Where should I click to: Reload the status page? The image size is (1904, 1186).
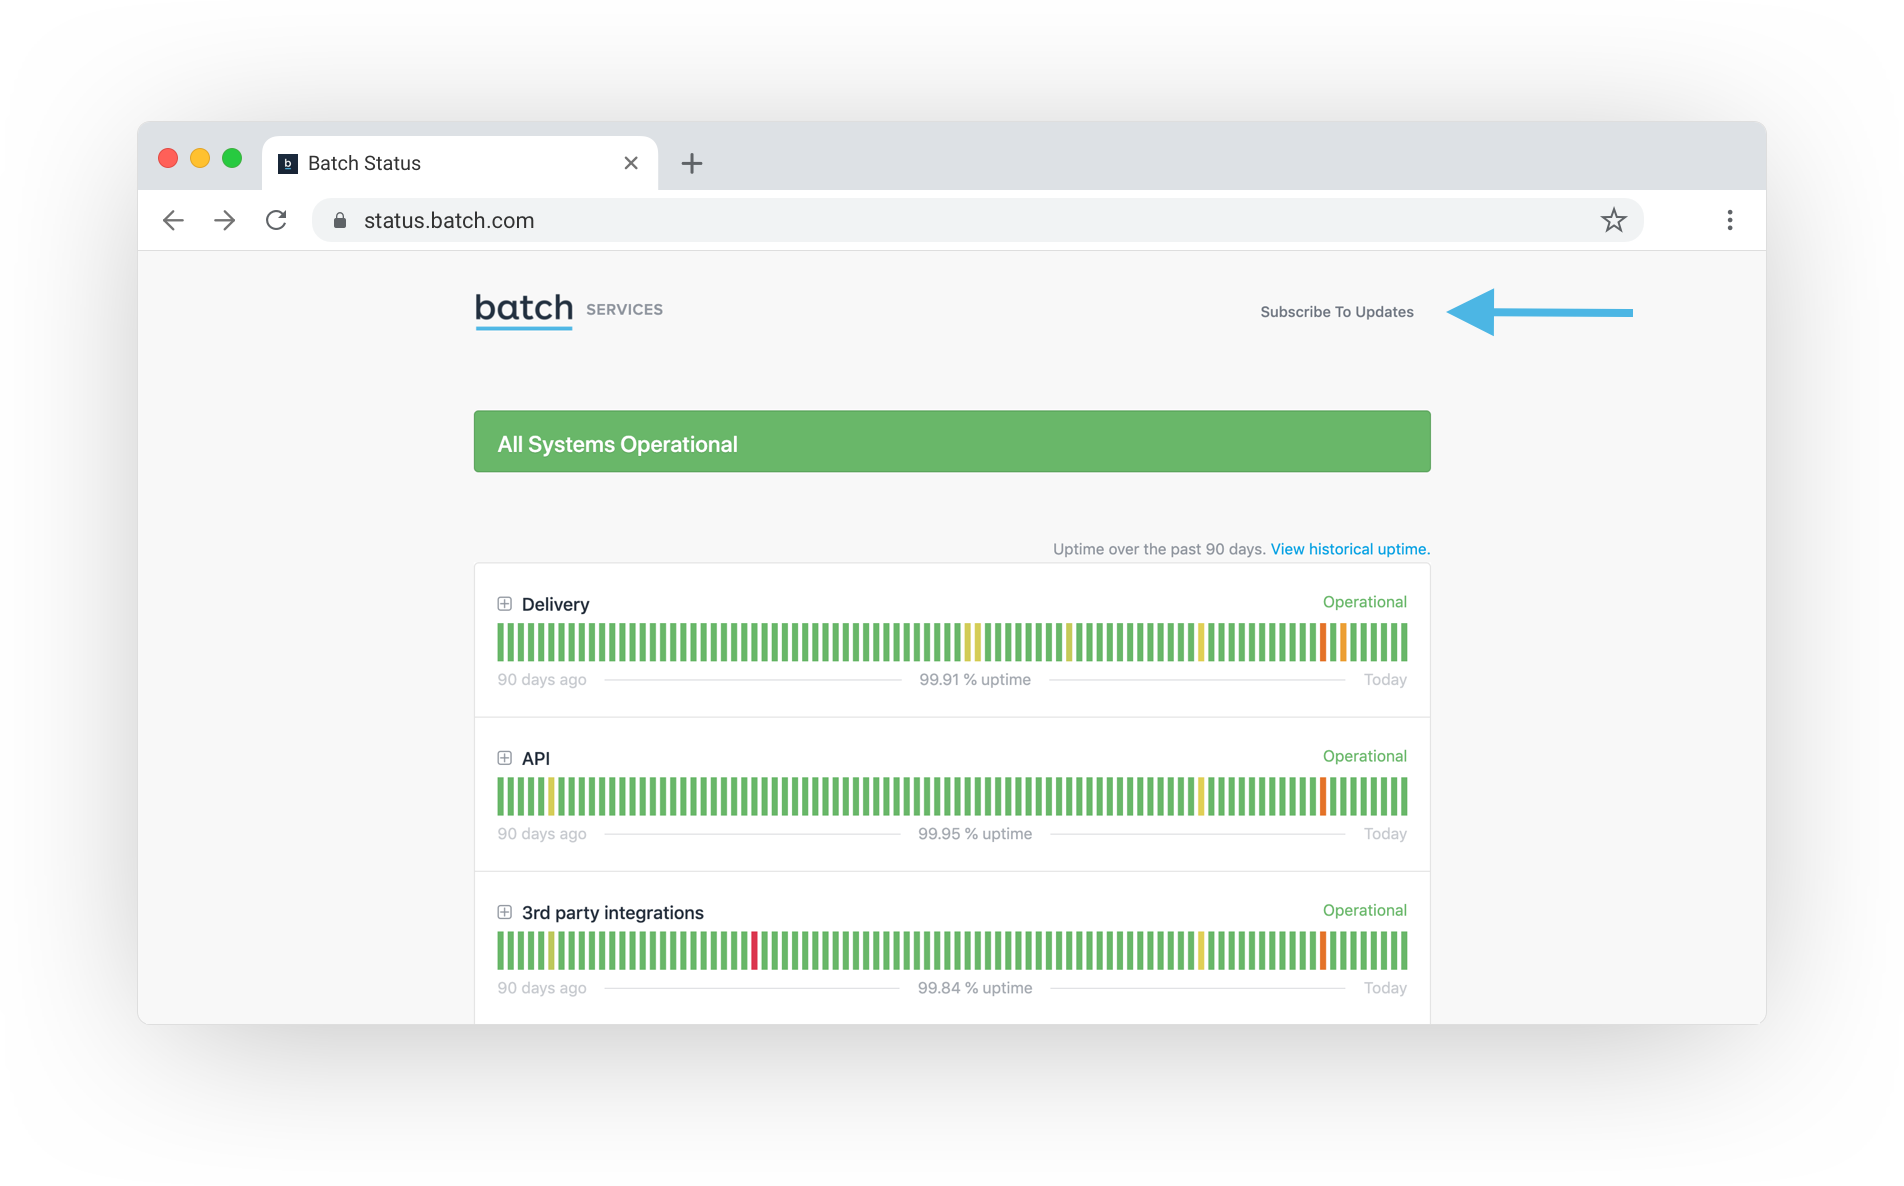tap(276, 220)
